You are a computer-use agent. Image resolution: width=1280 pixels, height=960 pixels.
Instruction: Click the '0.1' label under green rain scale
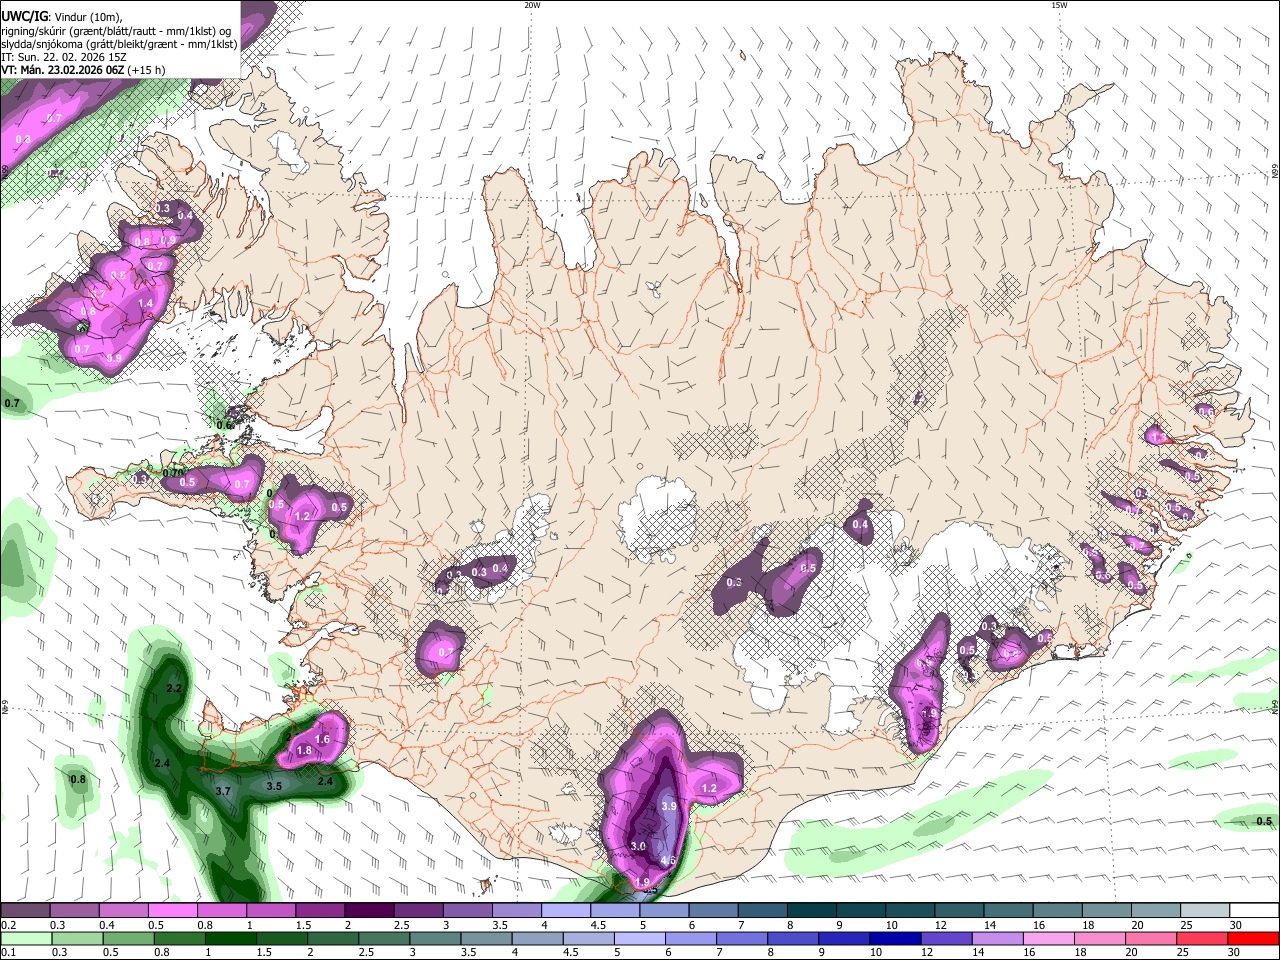point(8,953)
